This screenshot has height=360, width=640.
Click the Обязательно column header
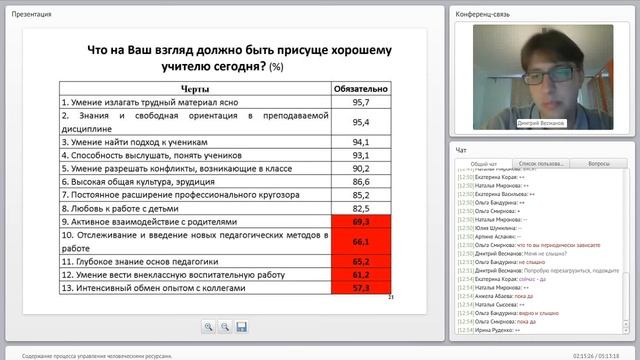(x=361, y=89)
